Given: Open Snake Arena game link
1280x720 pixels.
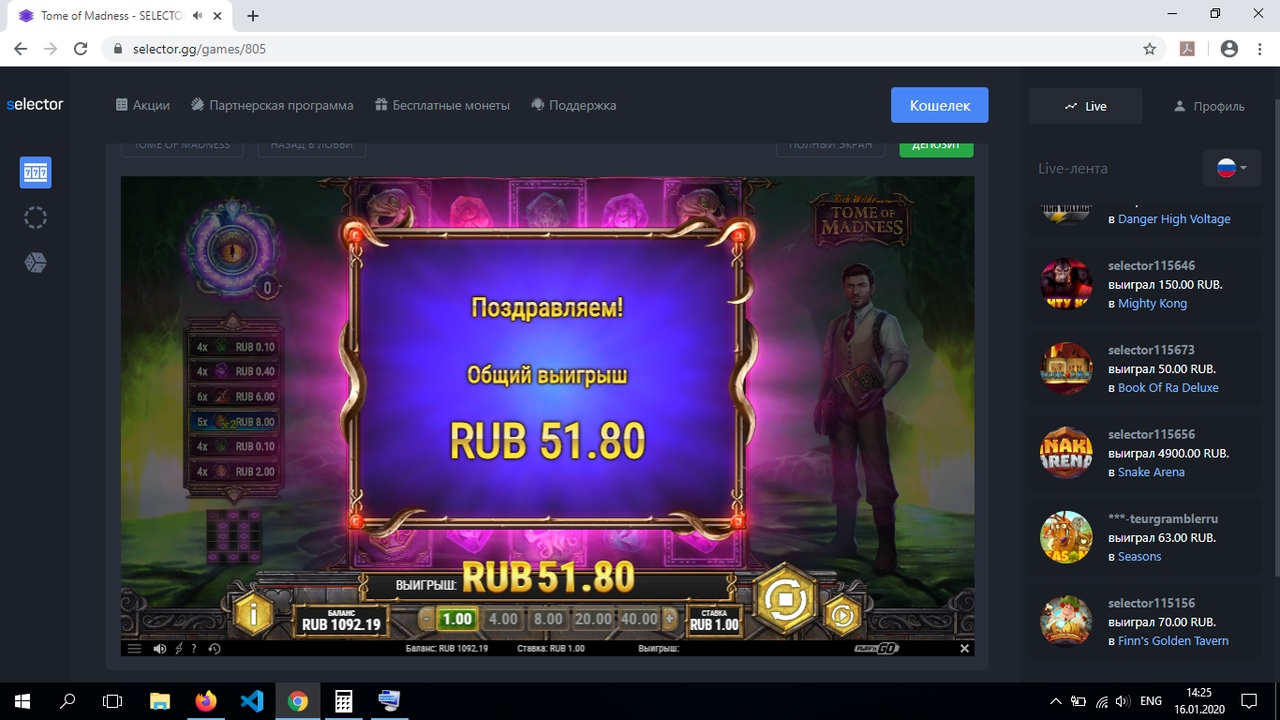Looking at the screenshot, I should click(1151, 472).
